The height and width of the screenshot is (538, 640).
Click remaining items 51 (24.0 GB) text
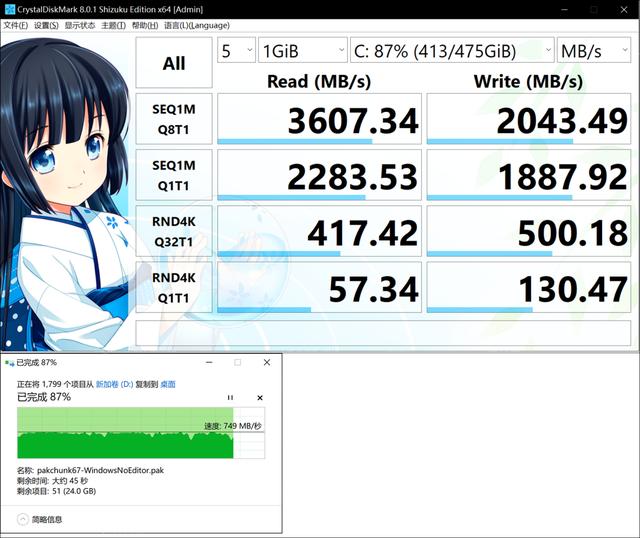[x=74, y=491]
